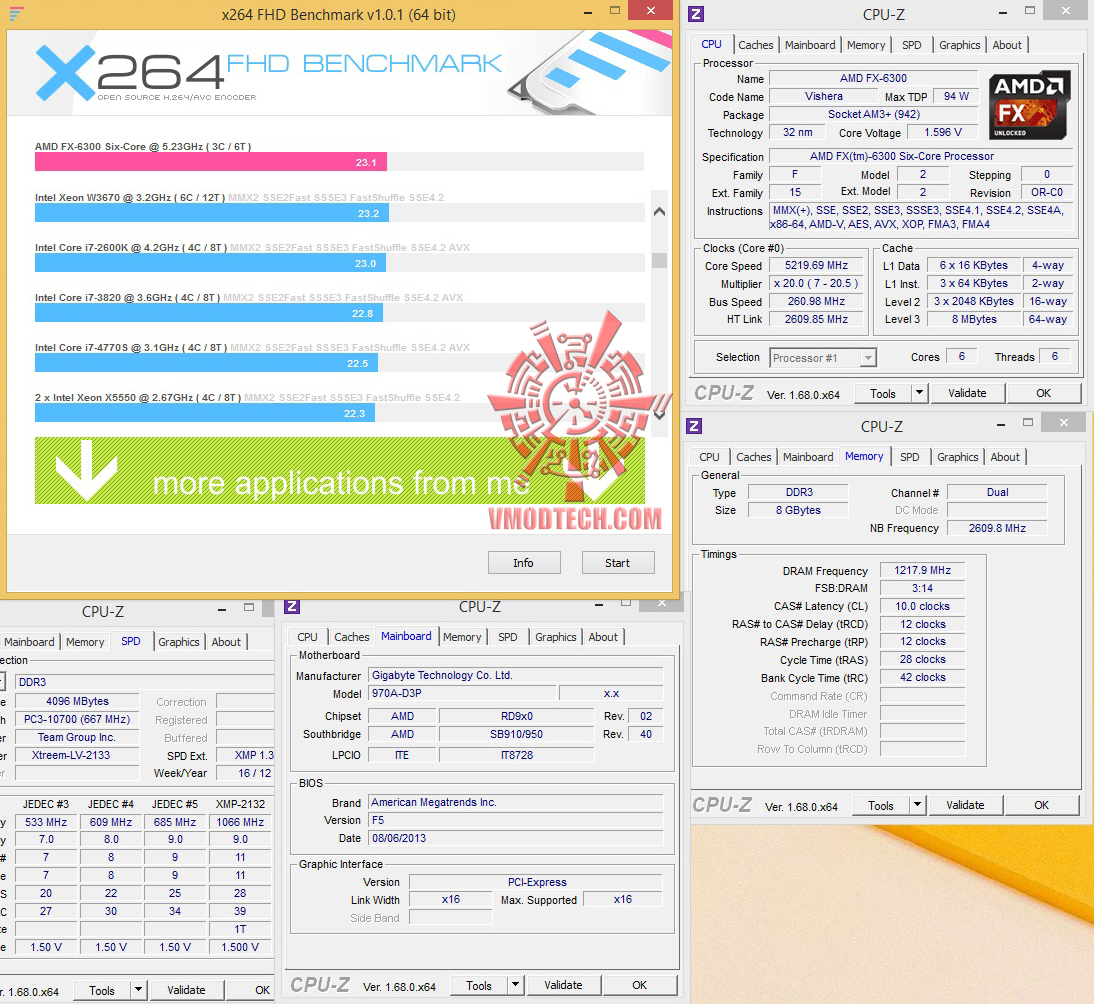Expand Tools dropdown arrow in CPU tab window
Viewport: 1094px width, 1004px height.
(920, 394)
